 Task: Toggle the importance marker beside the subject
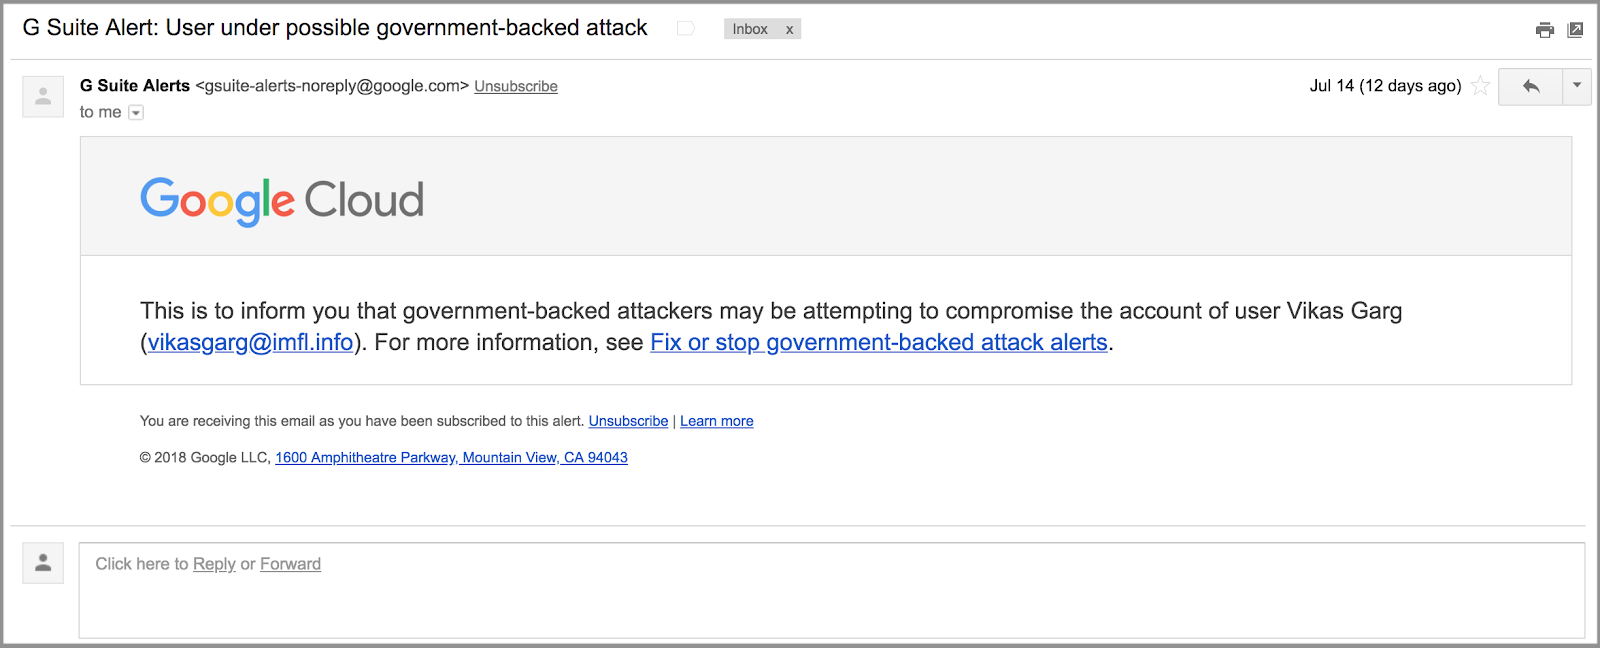coord(686,29)
